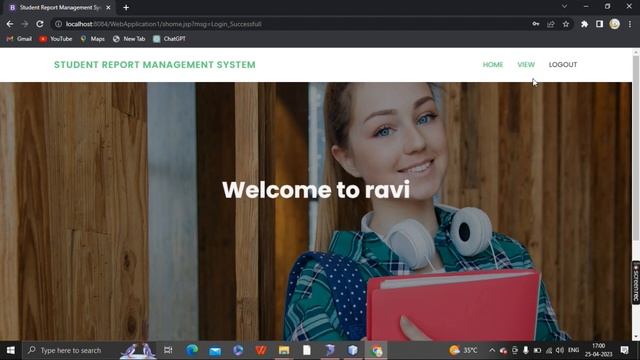
Task: Open the volume control tray icon
Action: click(560, 350)
